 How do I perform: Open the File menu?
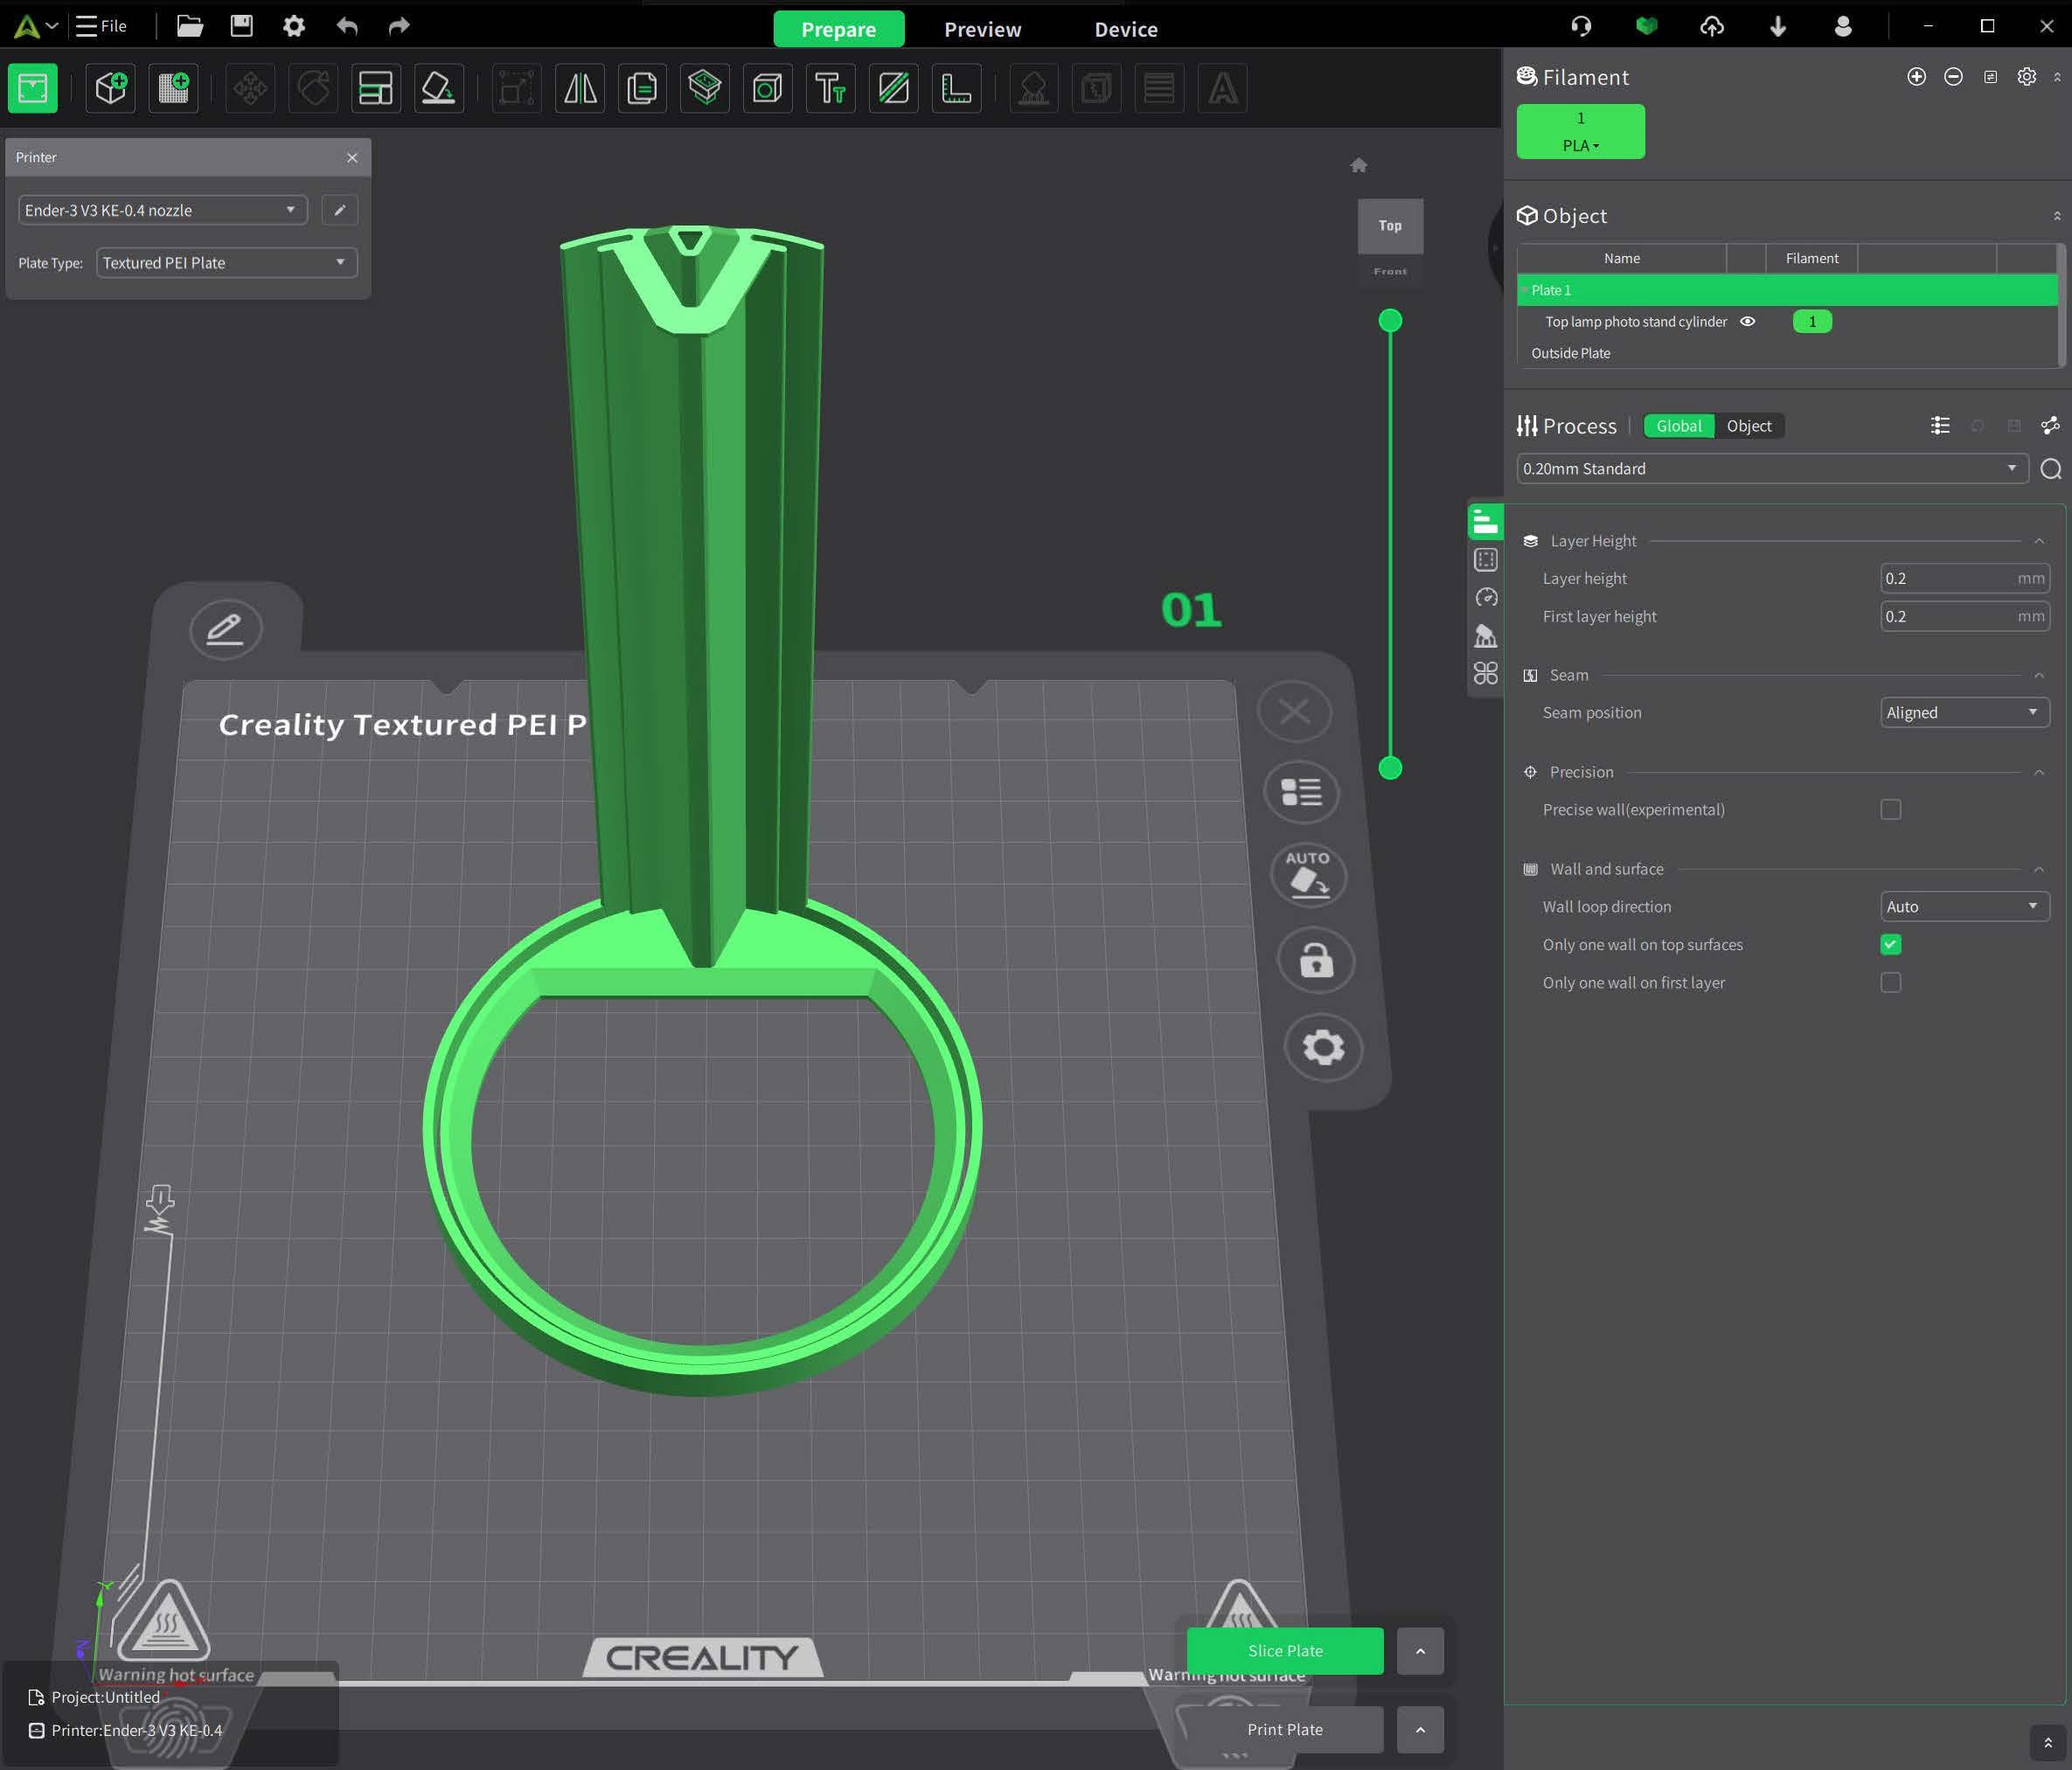(102, 26)
